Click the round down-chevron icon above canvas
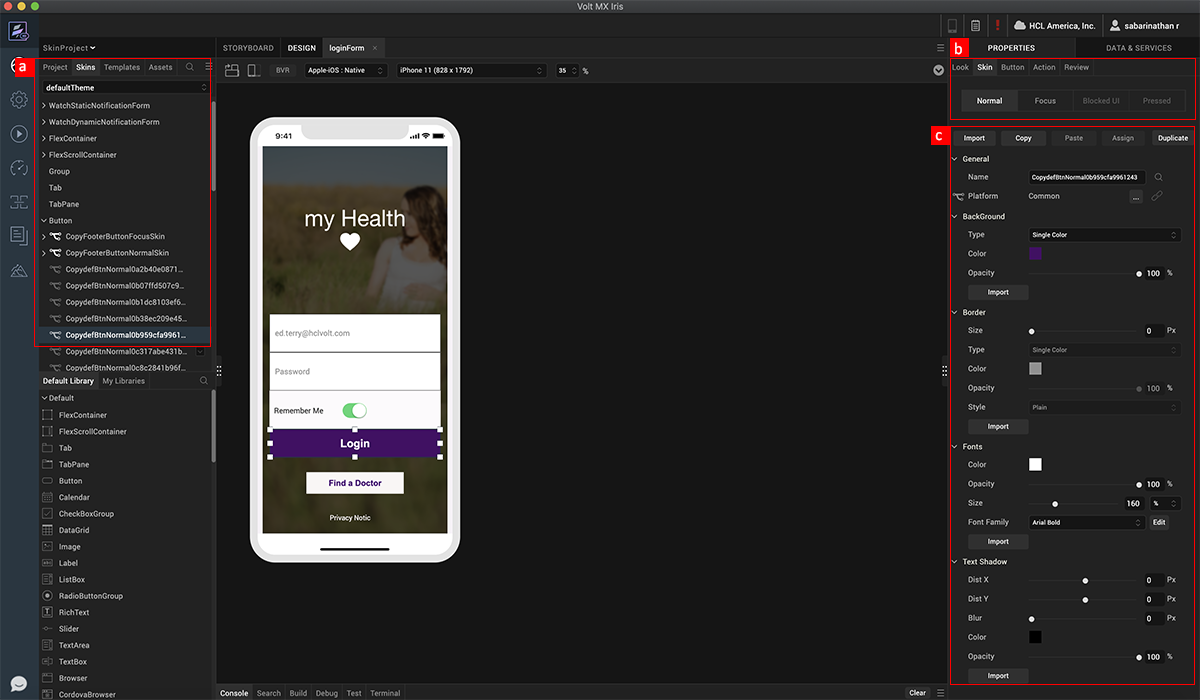Screen dimensions: 1200x700 click(x=938, y=70)
